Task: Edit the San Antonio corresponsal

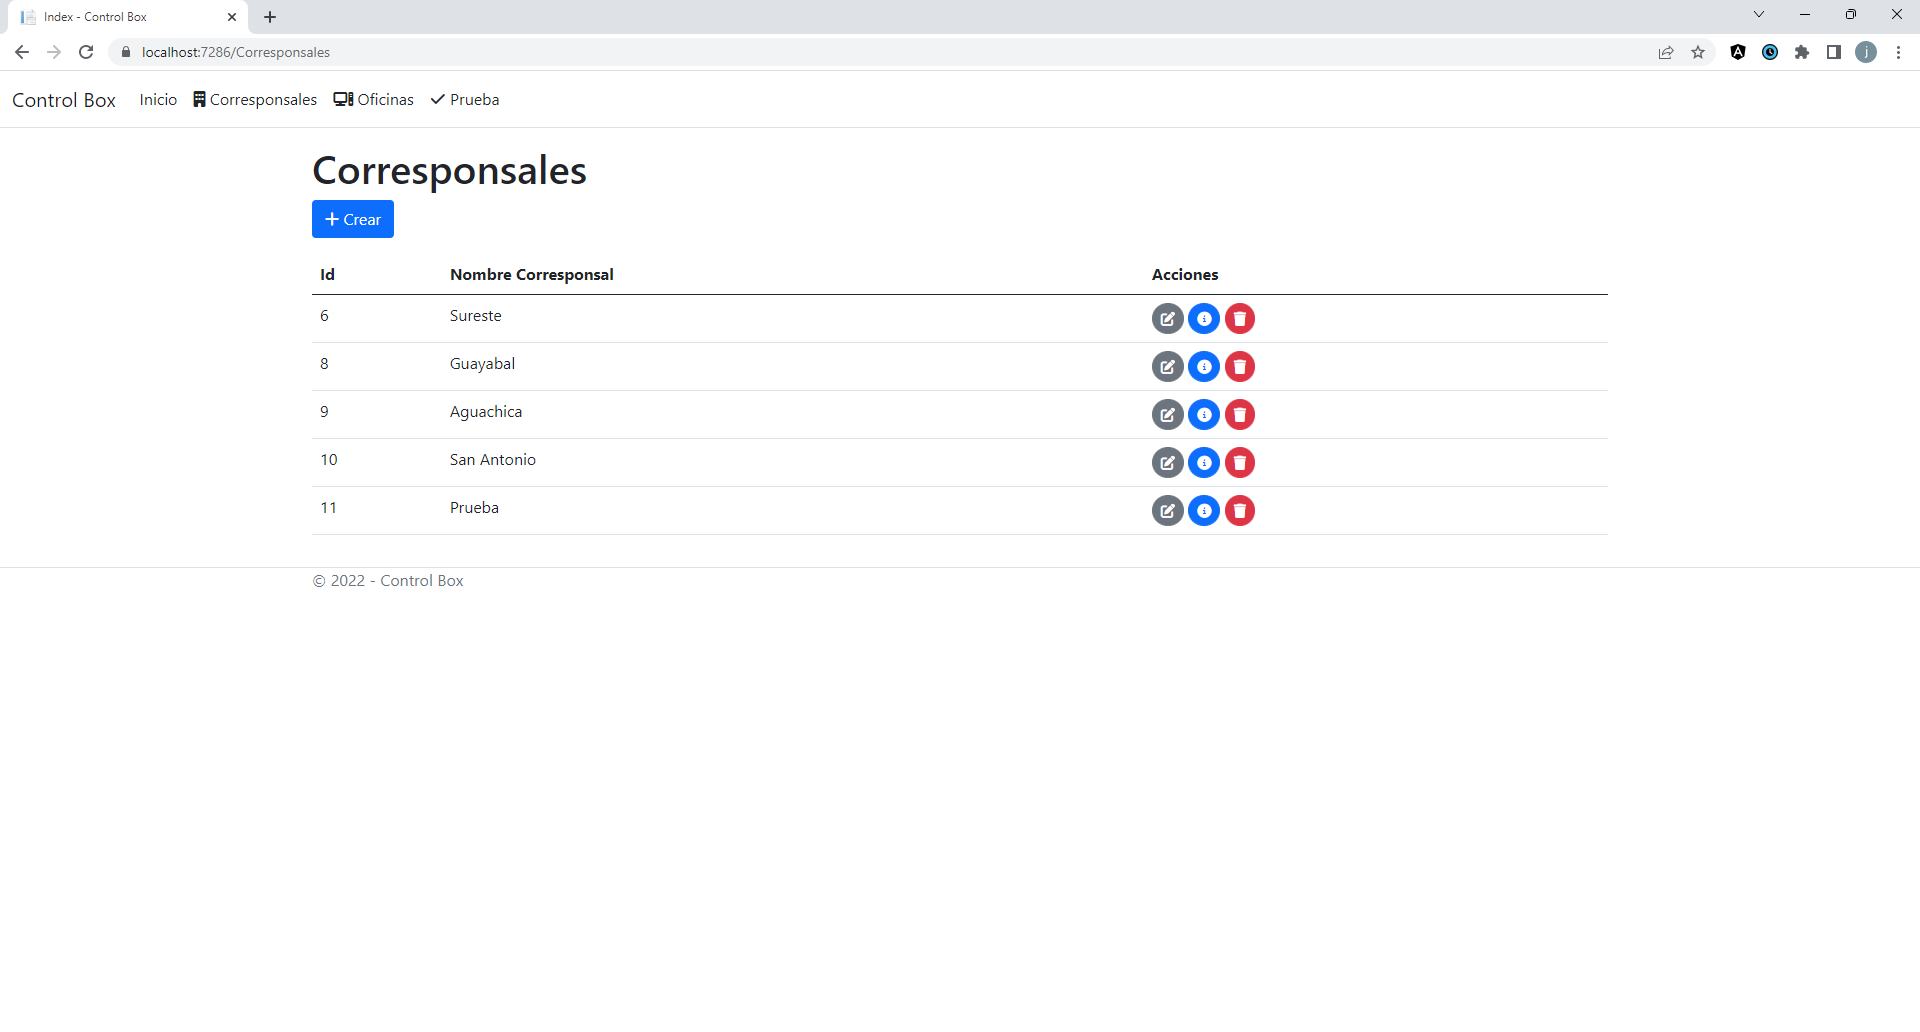Action: (1167, 463)
